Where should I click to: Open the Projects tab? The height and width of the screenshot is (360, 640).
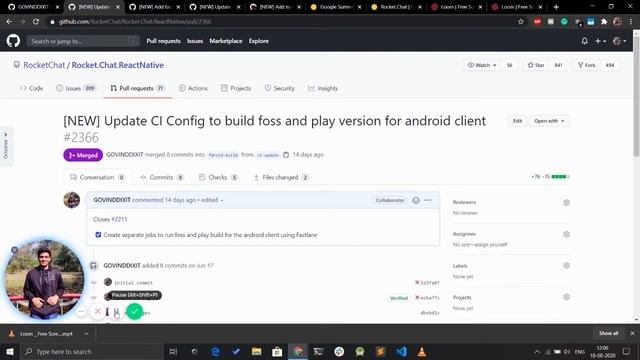236,88
